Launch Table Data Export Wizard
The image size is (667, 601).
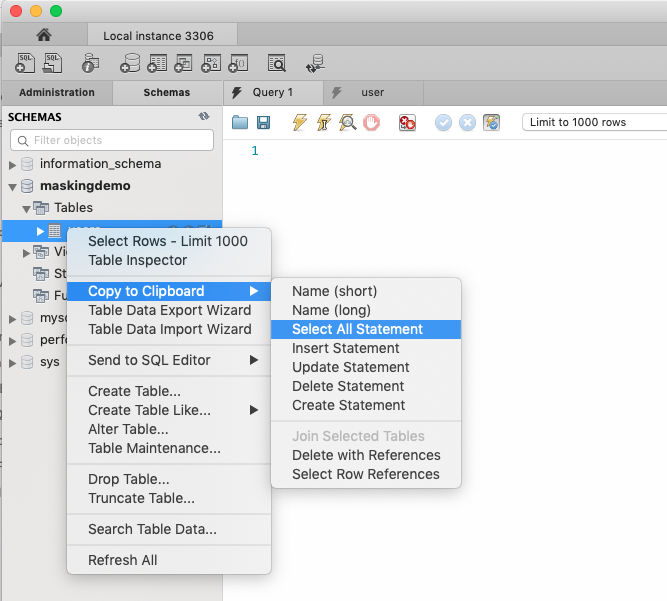[x=168, y=310]
